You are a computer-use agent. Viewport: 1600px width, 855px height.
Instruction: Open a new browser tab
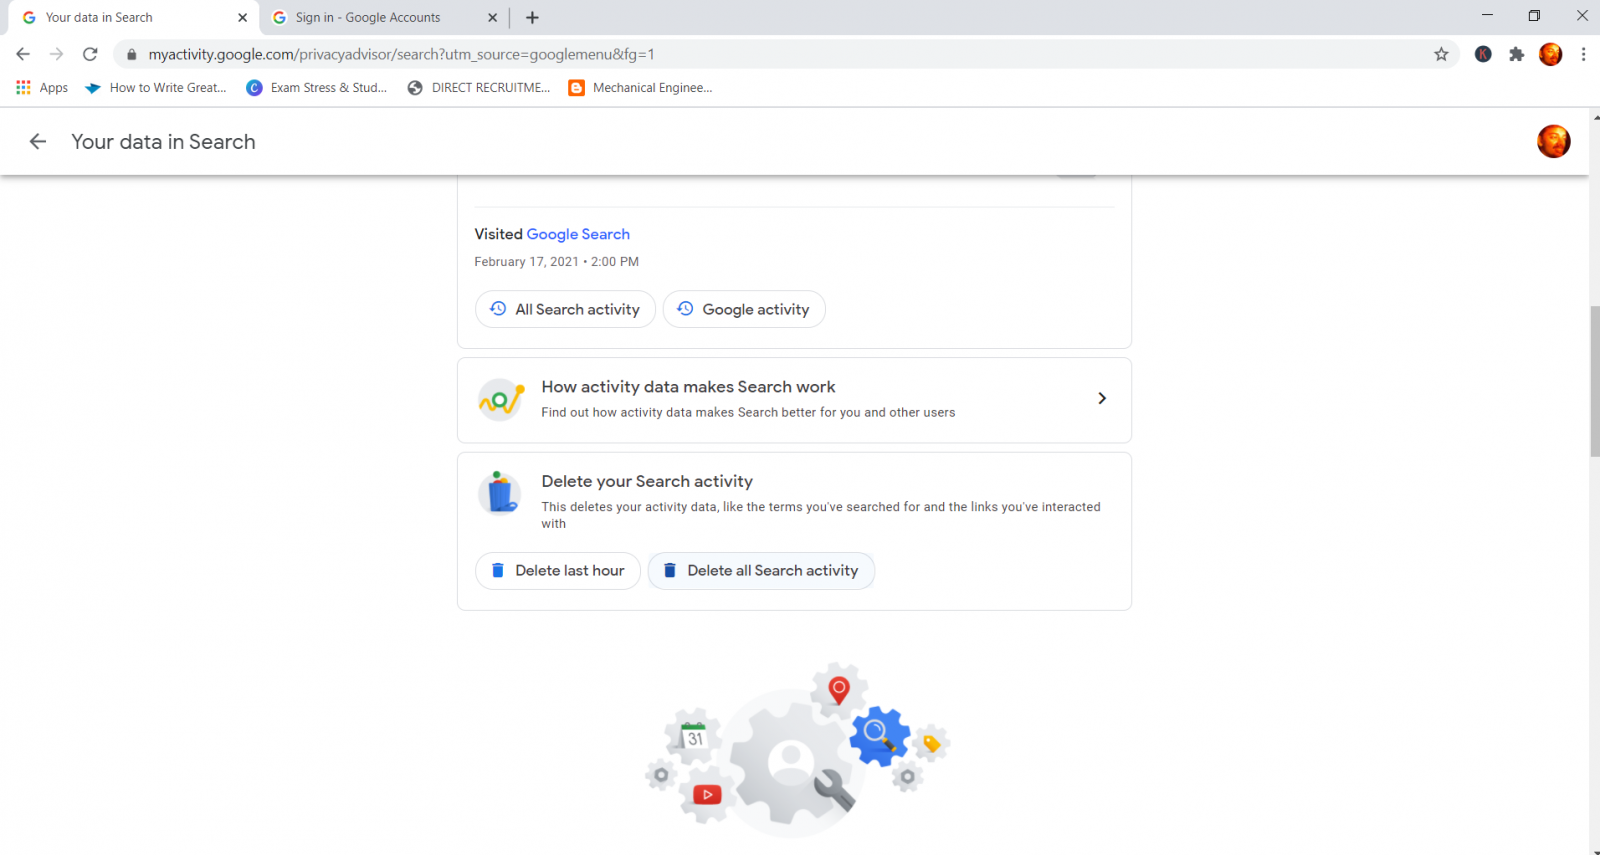532,17
